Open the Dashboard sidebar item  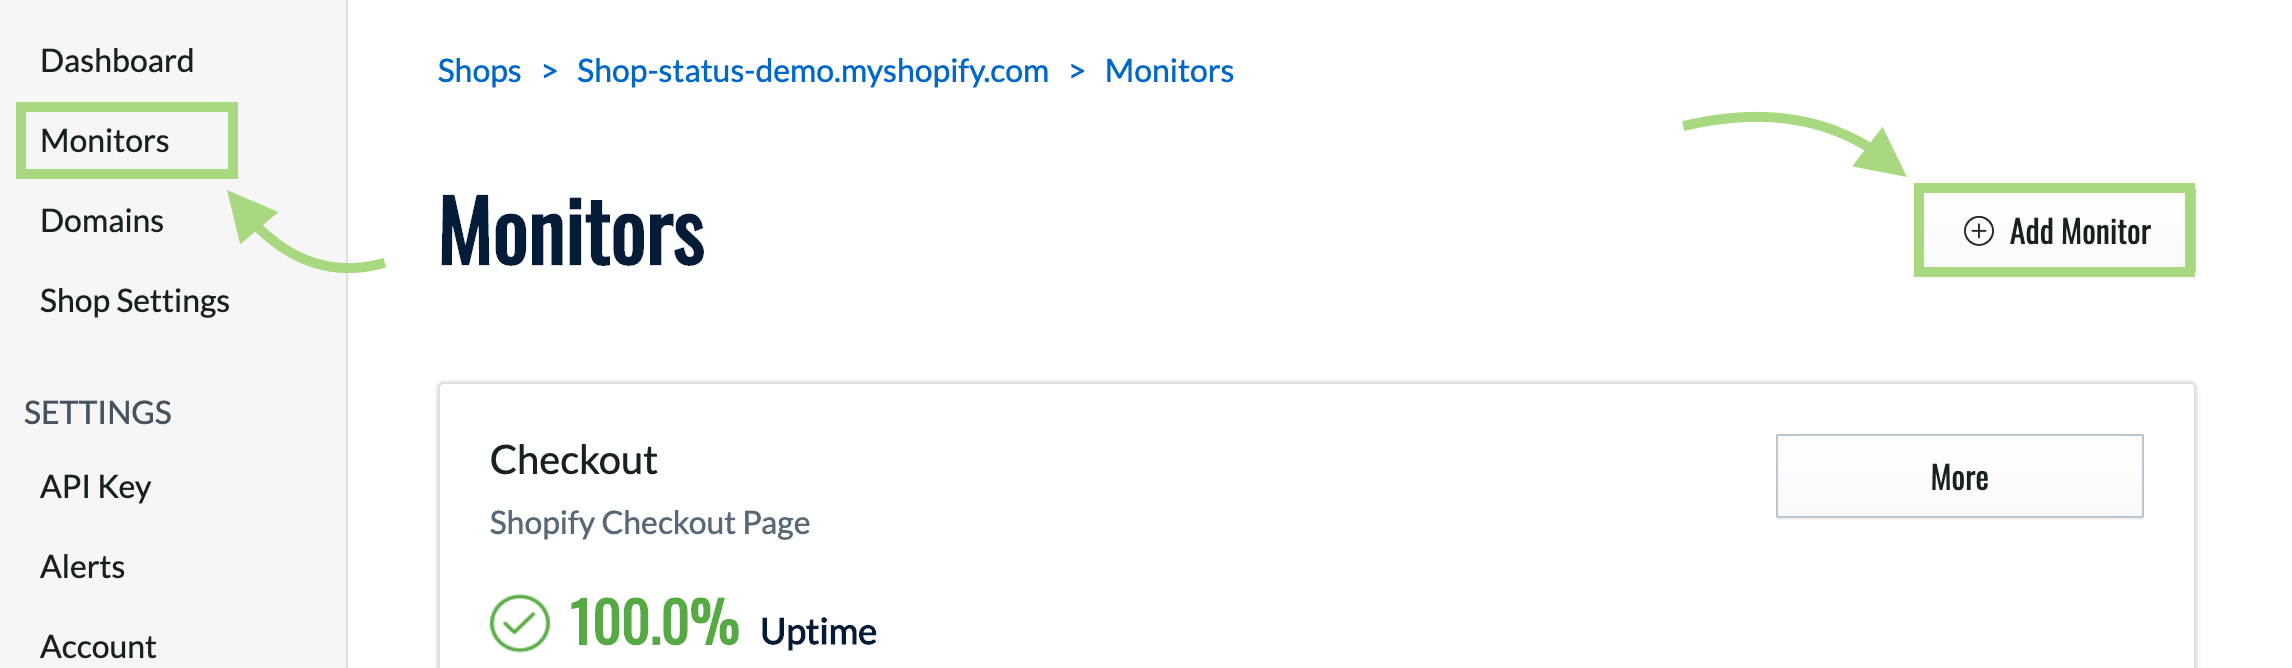[x=117, y=61]
